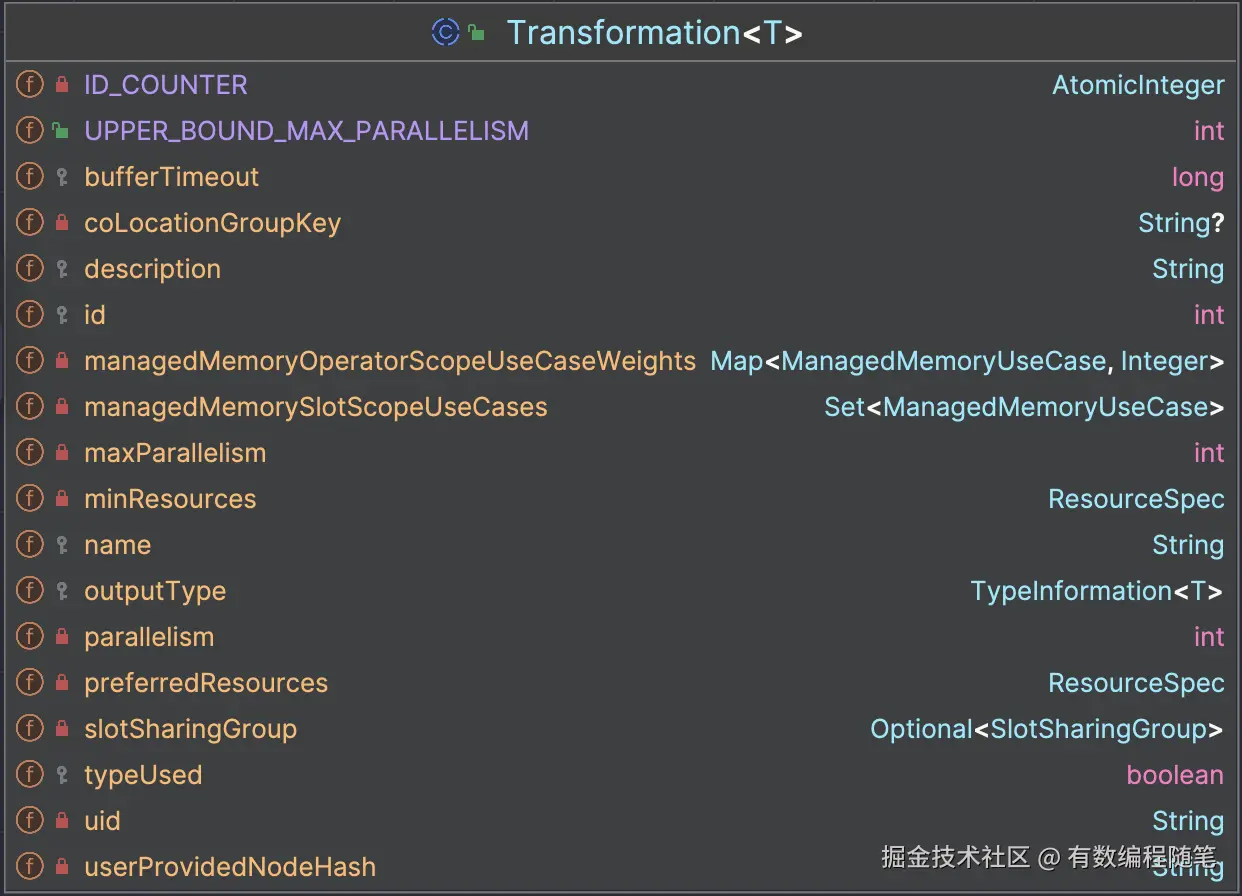The width and height of the screenshot is (1242, 896).
Task: Select the slotSharingGroup field row
Action: point(190,729)
